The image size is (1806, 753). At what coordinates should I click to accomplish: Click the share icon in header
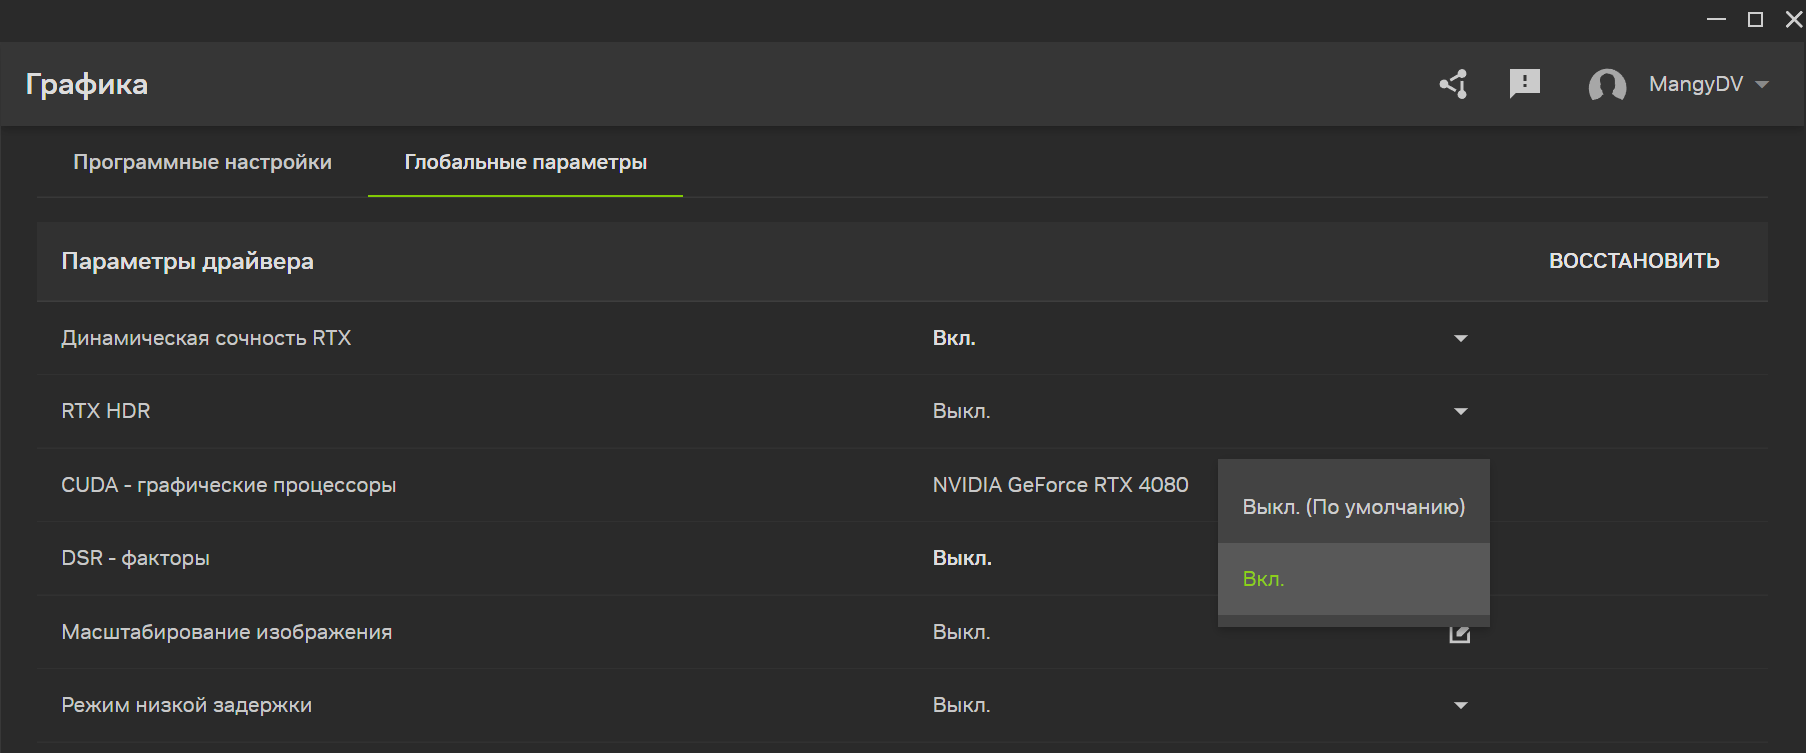point(1454,84)
